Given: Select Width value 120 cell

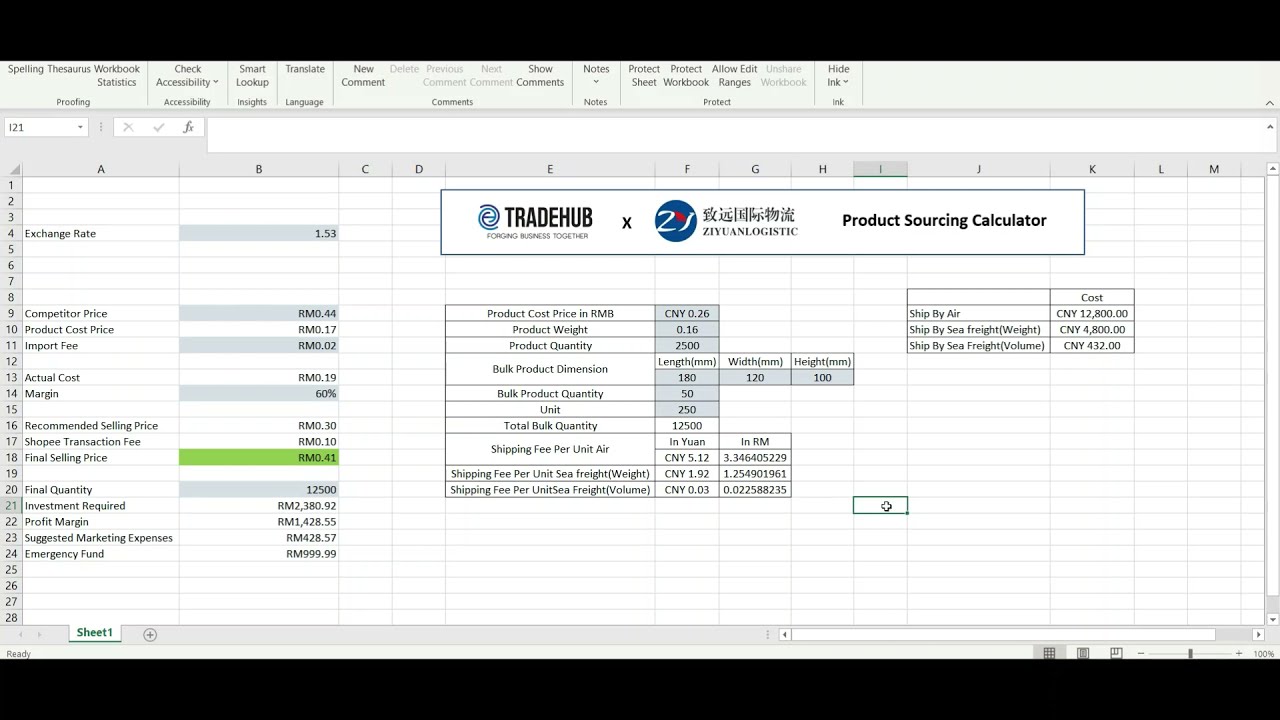Looking at the screenshot, I should [755, 377].
